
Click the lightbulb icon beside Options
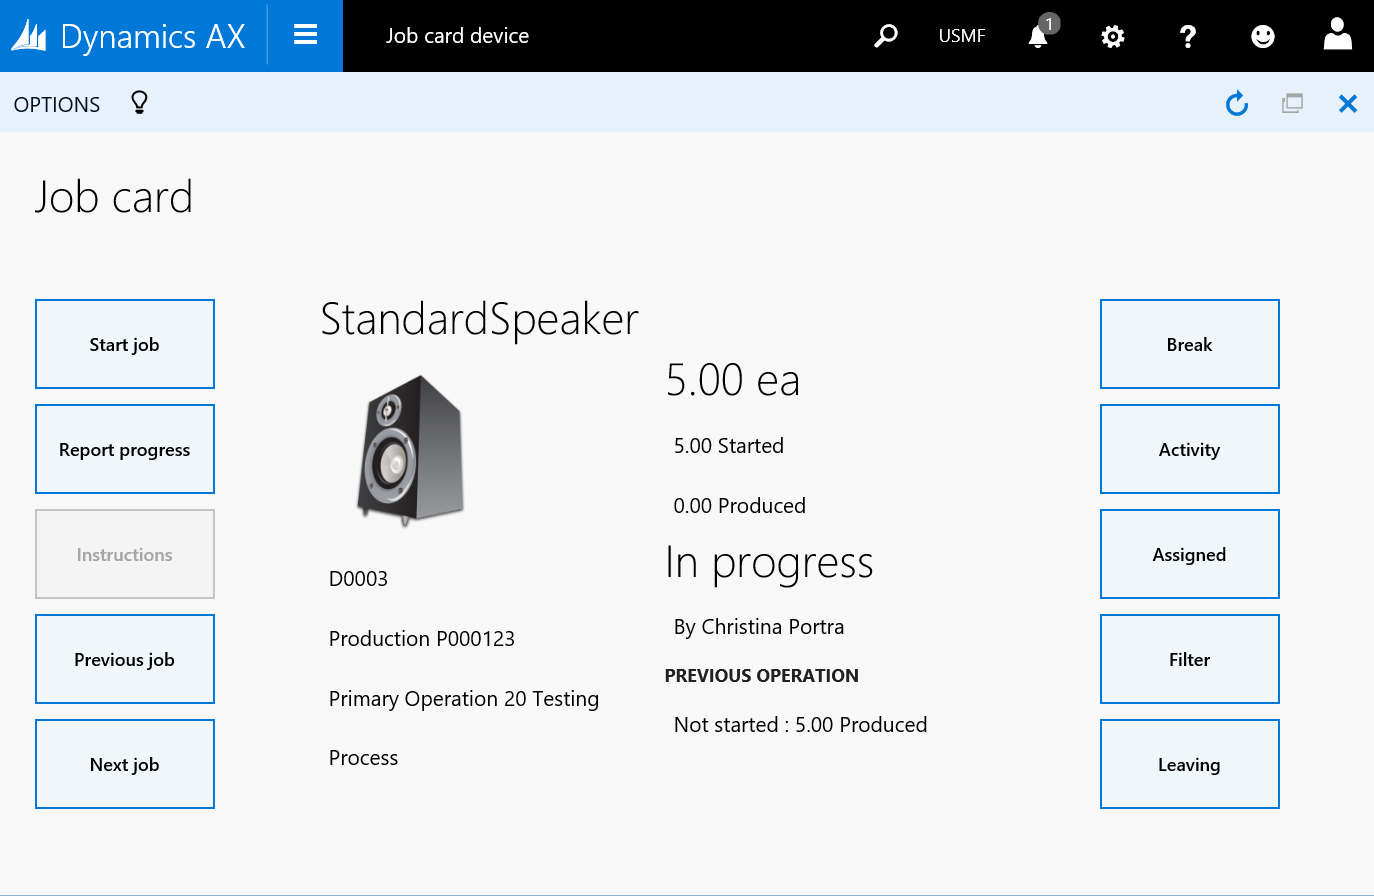[x=139, y=103]
